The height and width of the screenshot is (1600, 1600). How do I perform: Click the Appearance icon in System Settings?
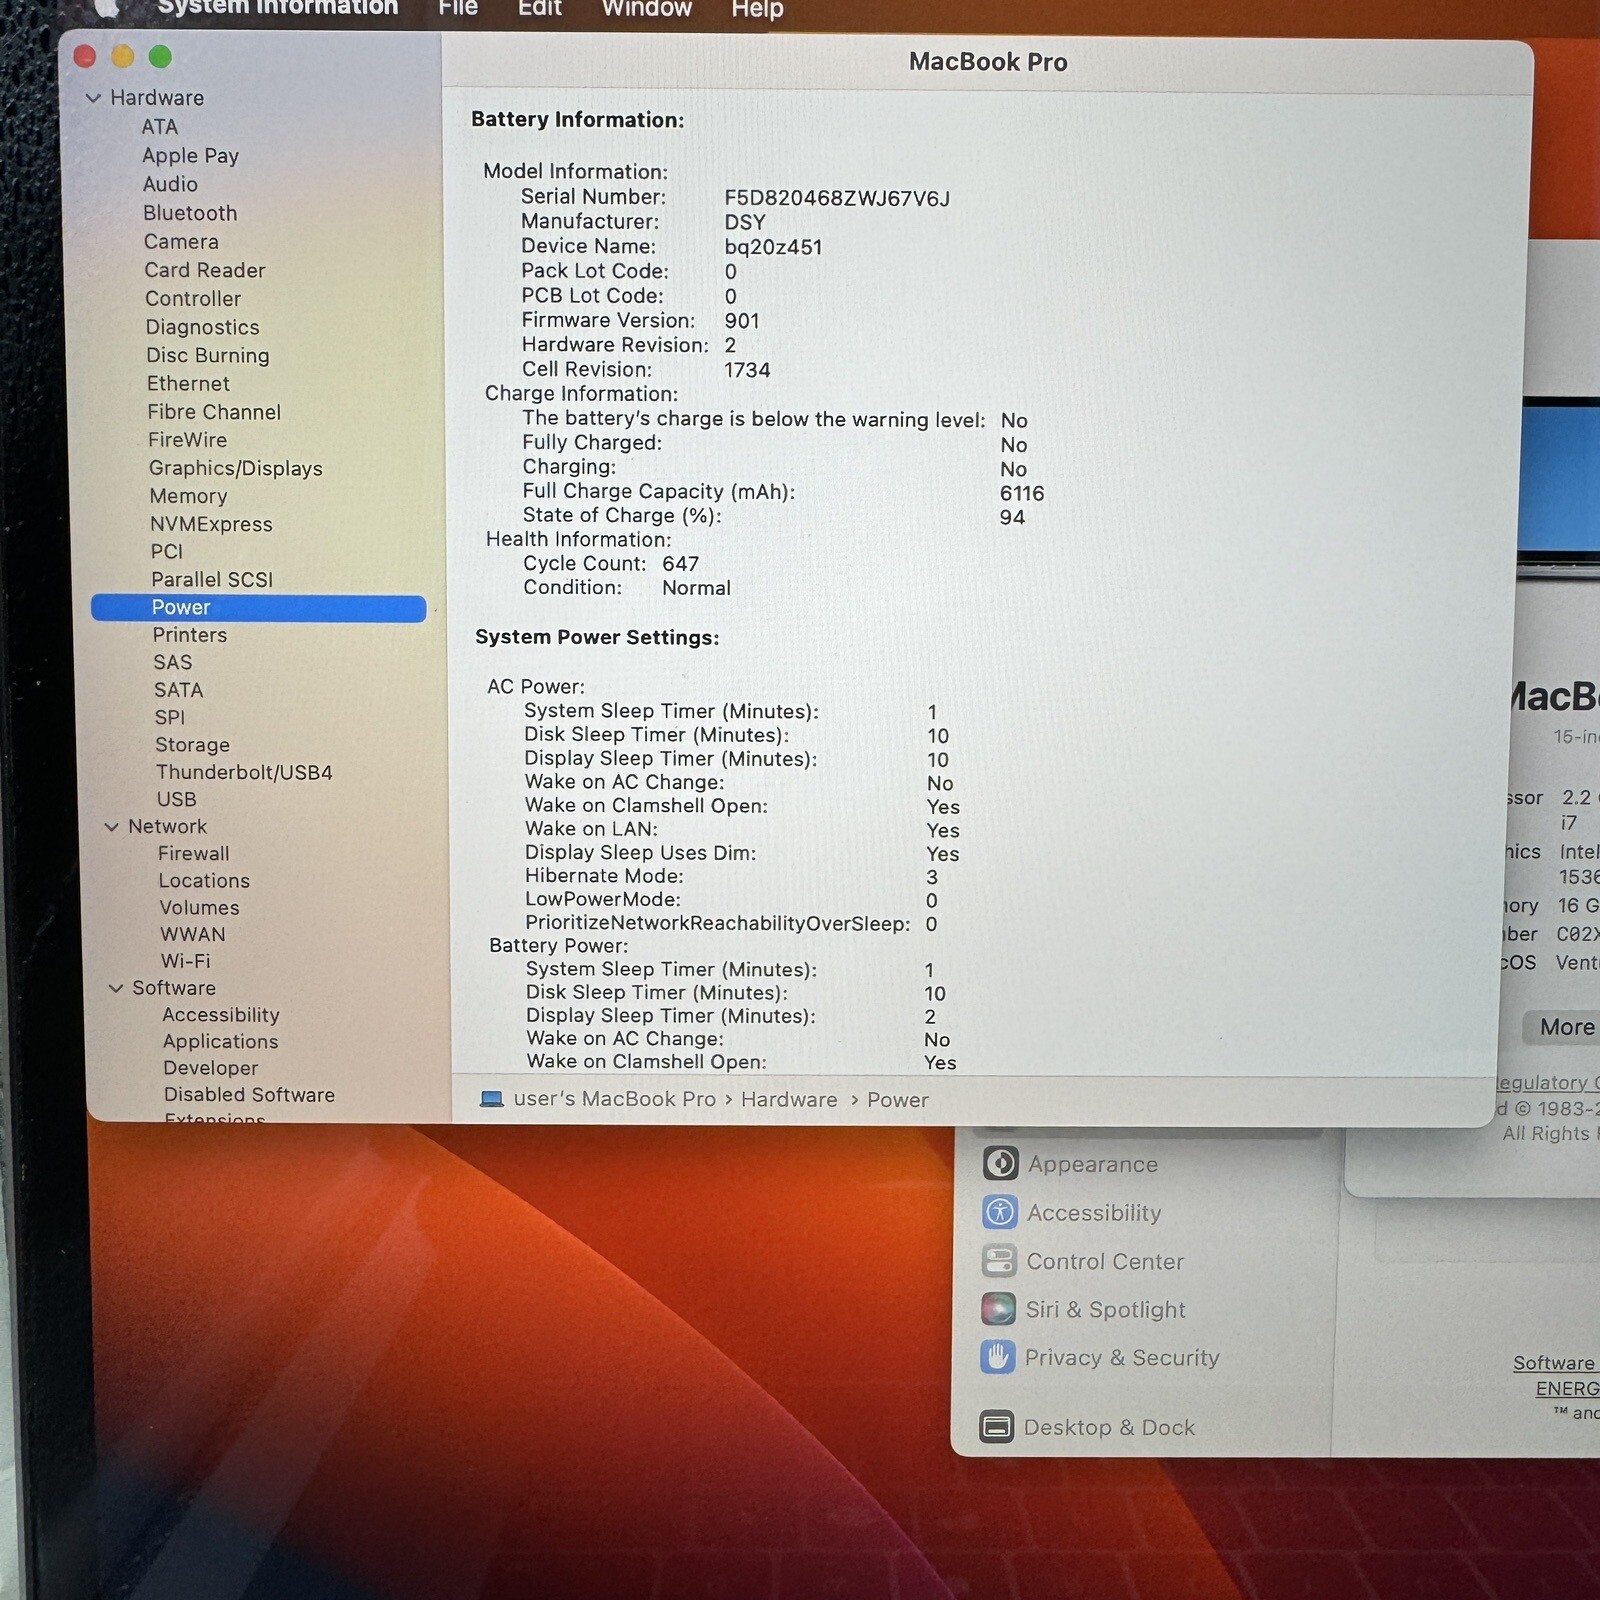pyautogui.click(x=1000, y=1163)
